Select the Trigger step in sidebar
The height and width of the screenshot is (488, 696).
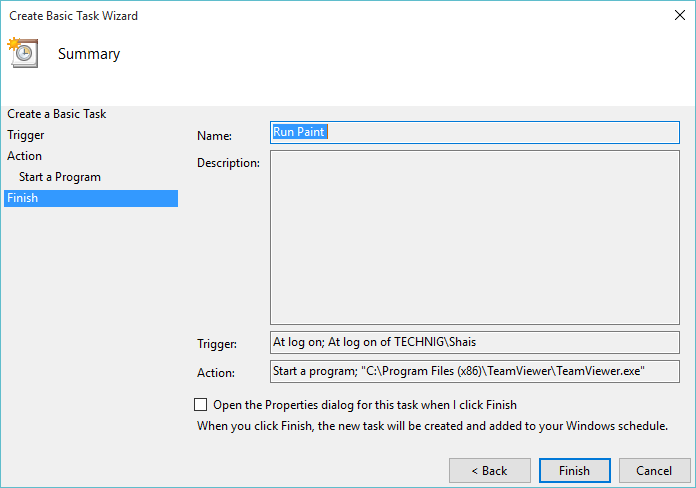26,135
